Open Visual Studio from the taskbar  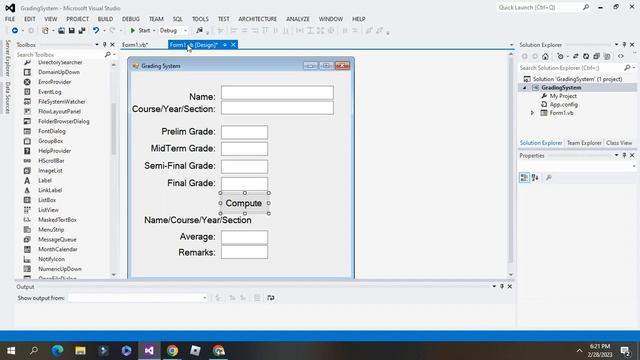point(149,351)
